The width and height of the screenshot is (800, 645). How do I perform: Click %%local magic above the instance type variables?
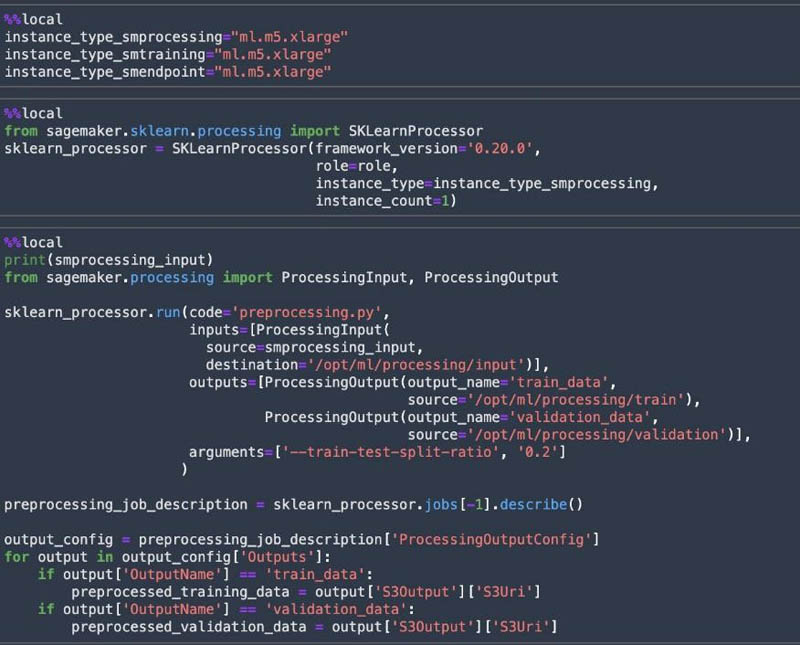34,19
